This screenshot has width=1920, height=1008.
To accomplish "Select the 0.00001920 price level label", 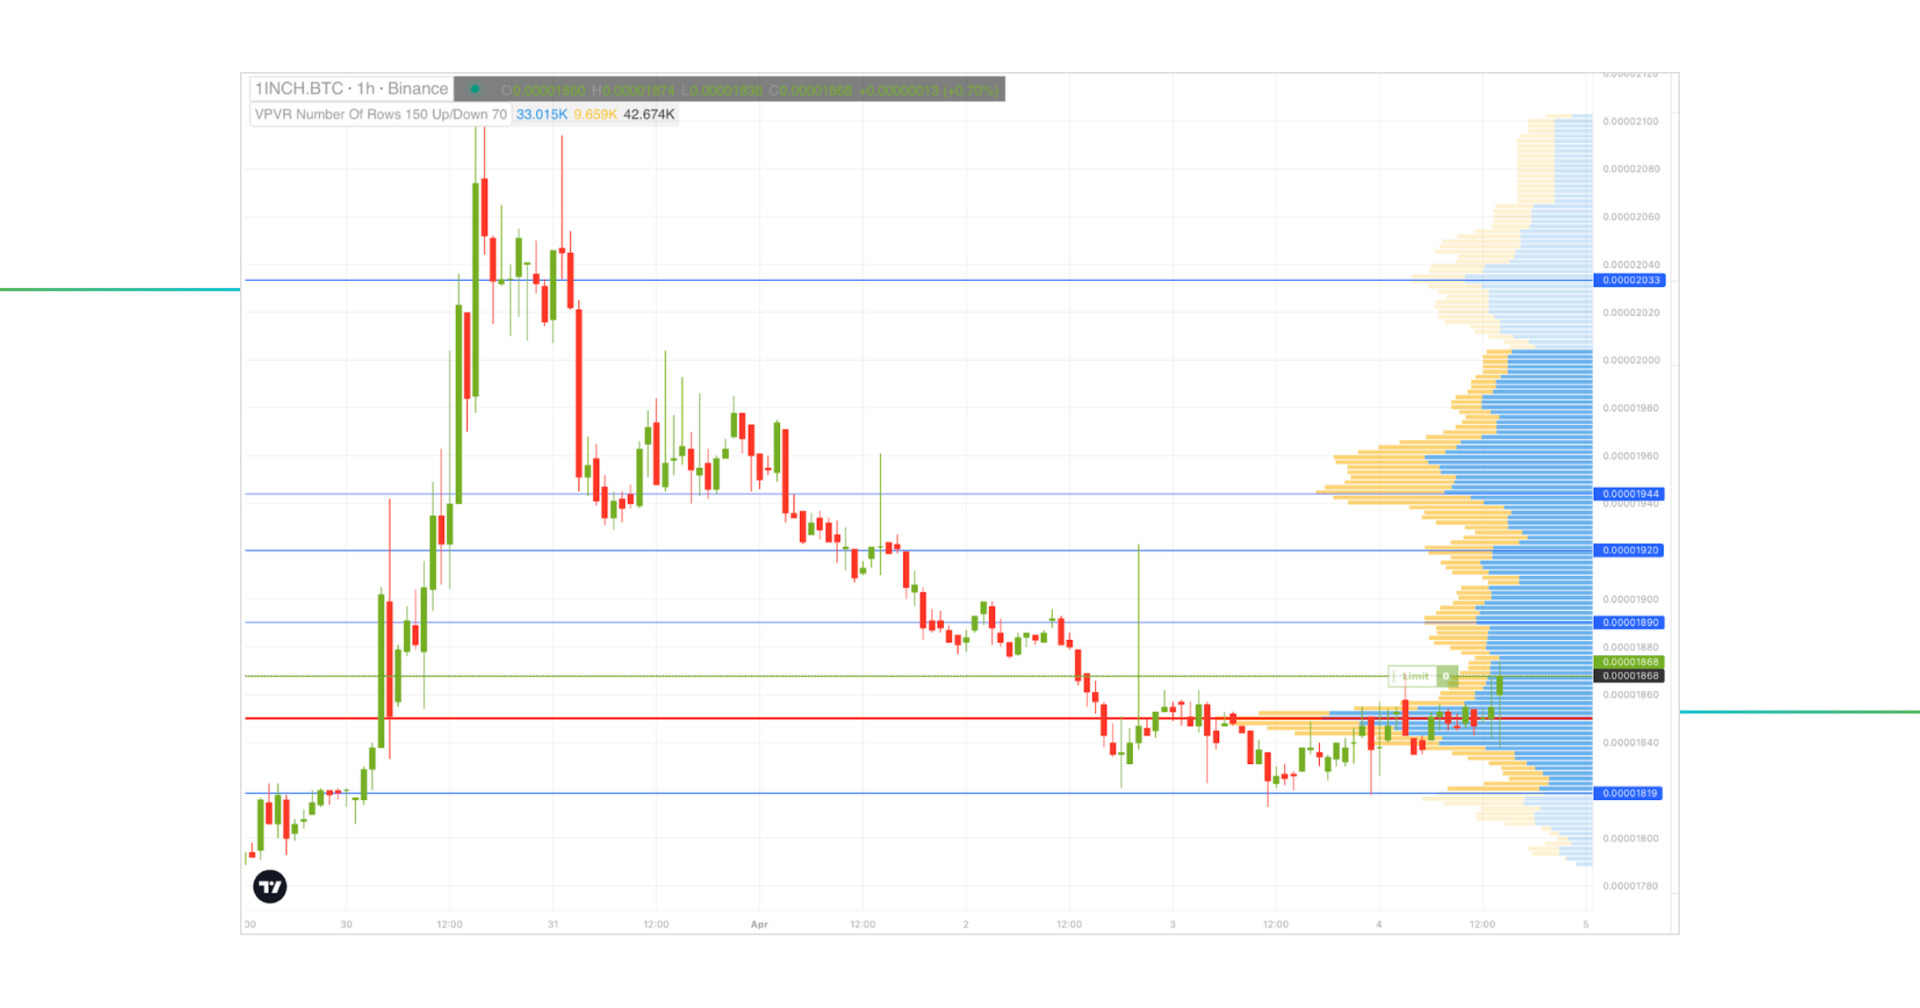I will pyautogui.click(x=1630, y=550).
